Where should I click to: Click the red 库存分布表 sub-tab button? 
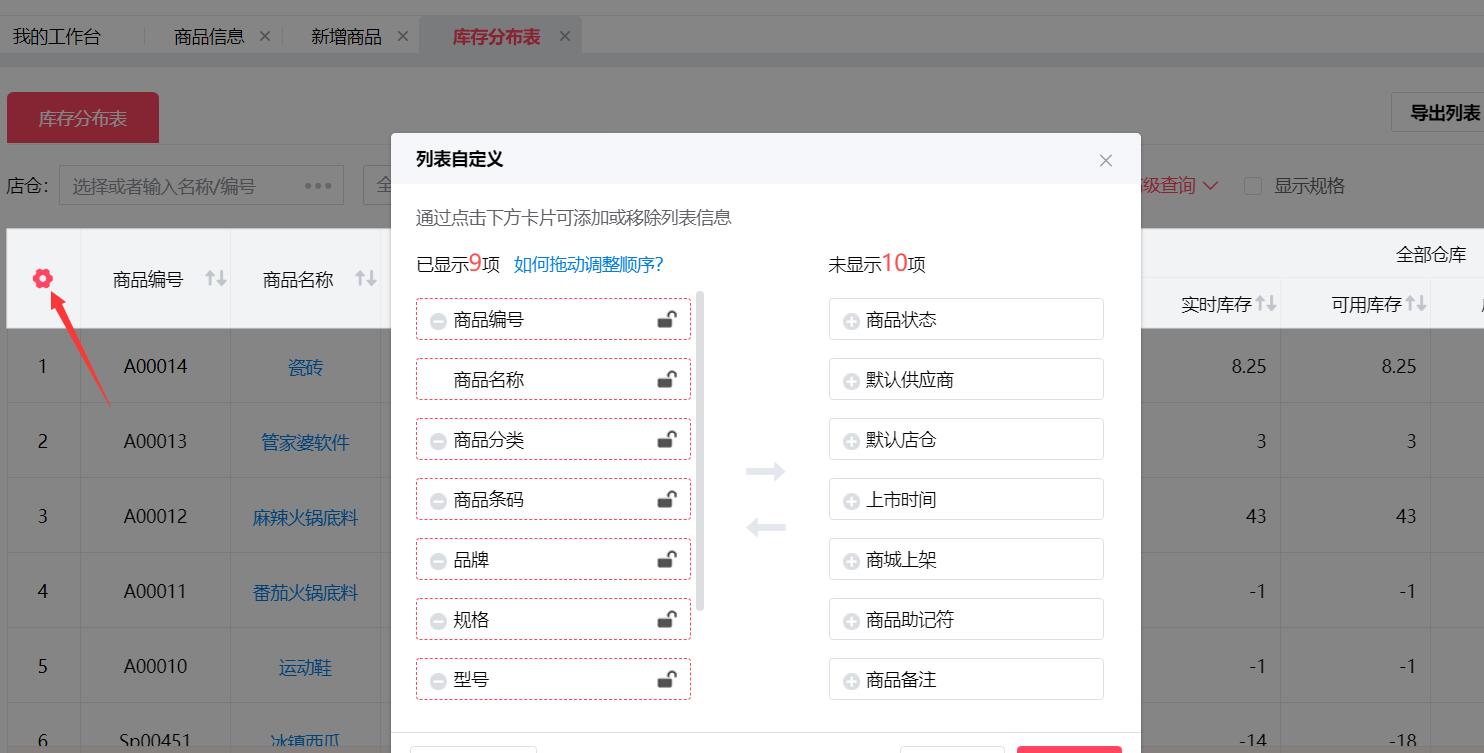click(83, 118)
